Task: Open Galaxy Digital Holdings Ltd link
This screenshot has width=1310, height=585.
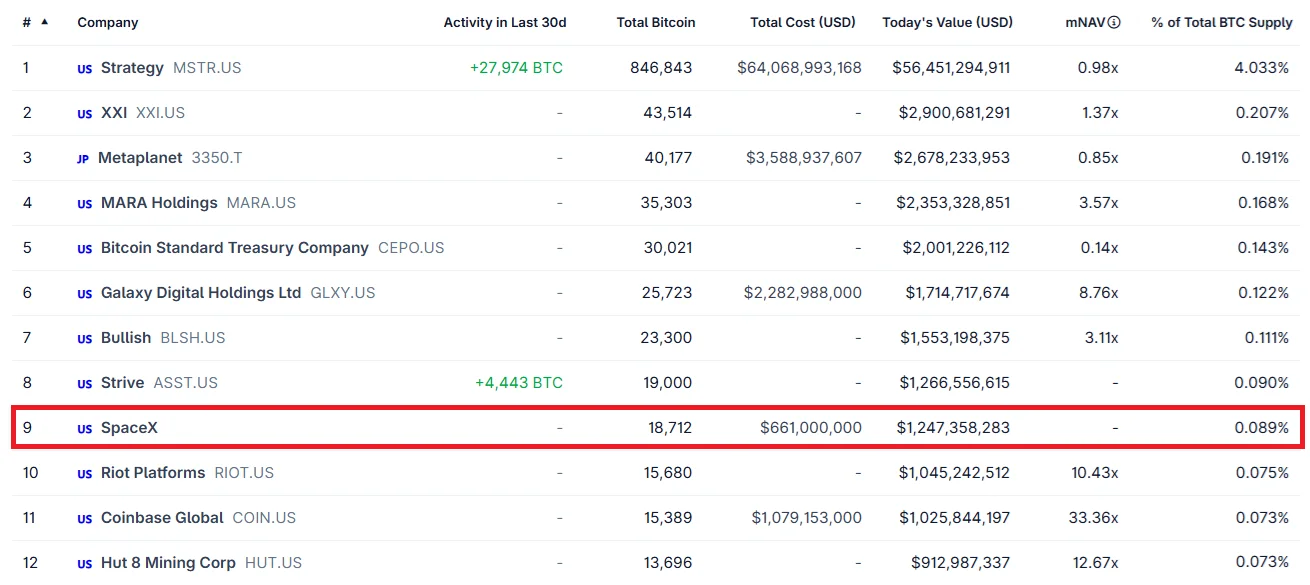Action: pyautogui.click(x=201, y=293)
